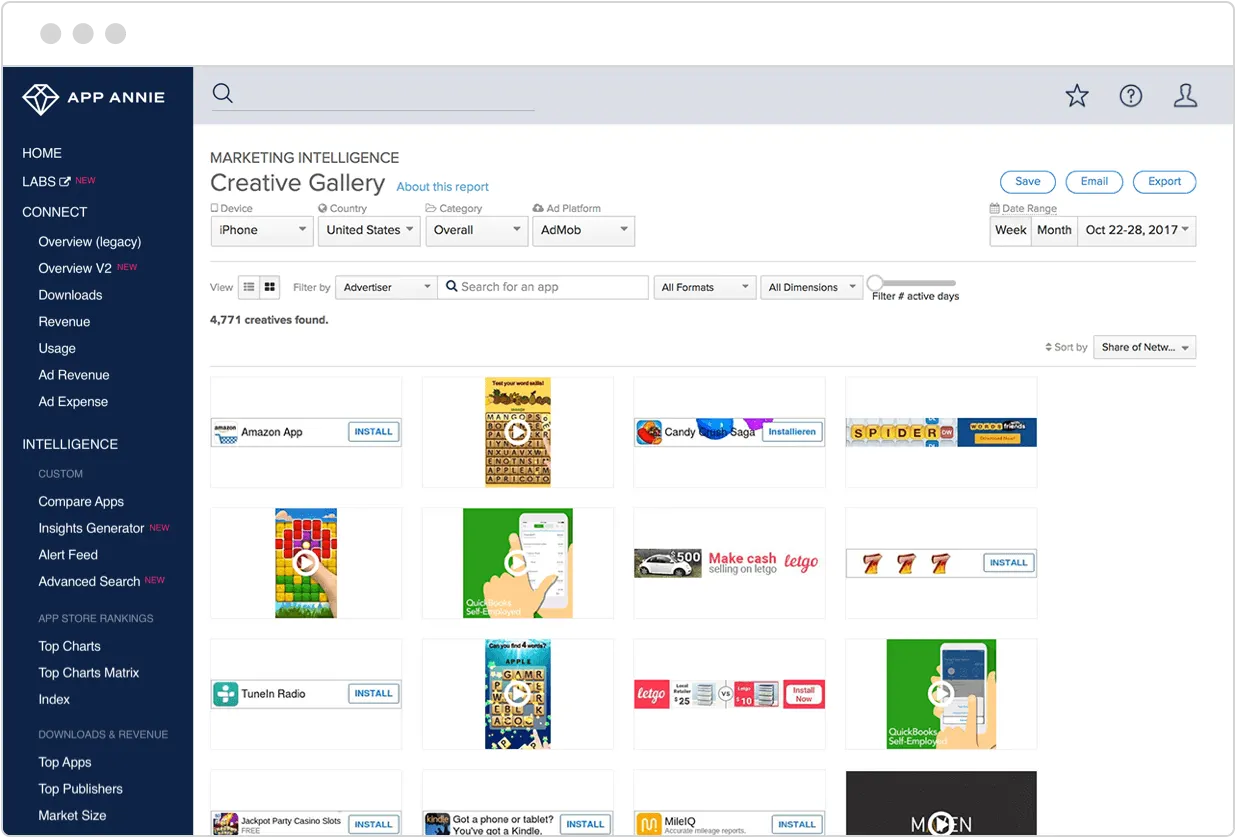Viewport: 1236px width, 838px height.
Task: Click the search magnifier icon in header
Action: tap(223, 93)
